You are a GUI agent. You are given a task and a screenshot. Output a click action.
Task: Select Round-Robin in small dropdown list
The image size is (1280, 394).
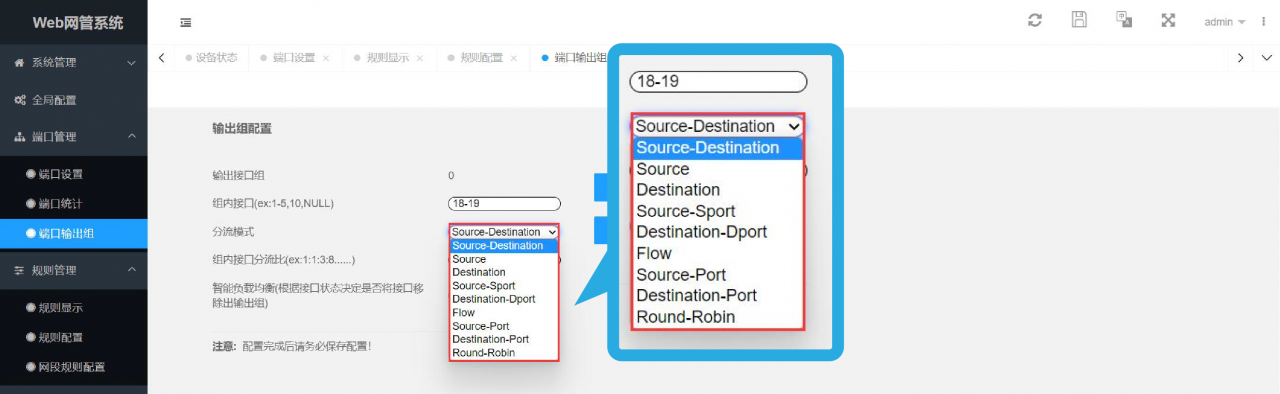pos(504,353)
